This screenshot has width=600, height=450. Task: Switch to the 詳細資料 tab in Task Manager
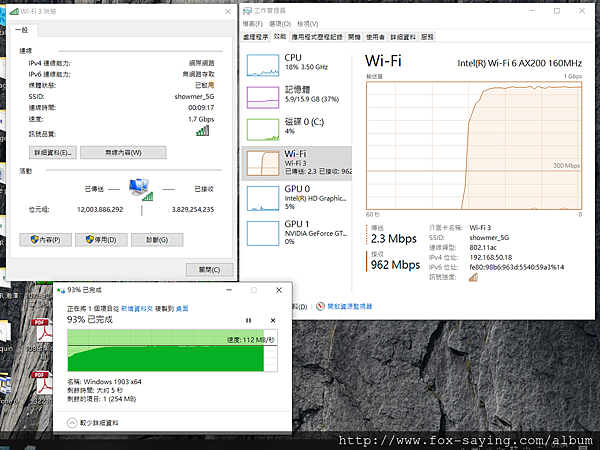pyautogui.click(x=403, y=37)
